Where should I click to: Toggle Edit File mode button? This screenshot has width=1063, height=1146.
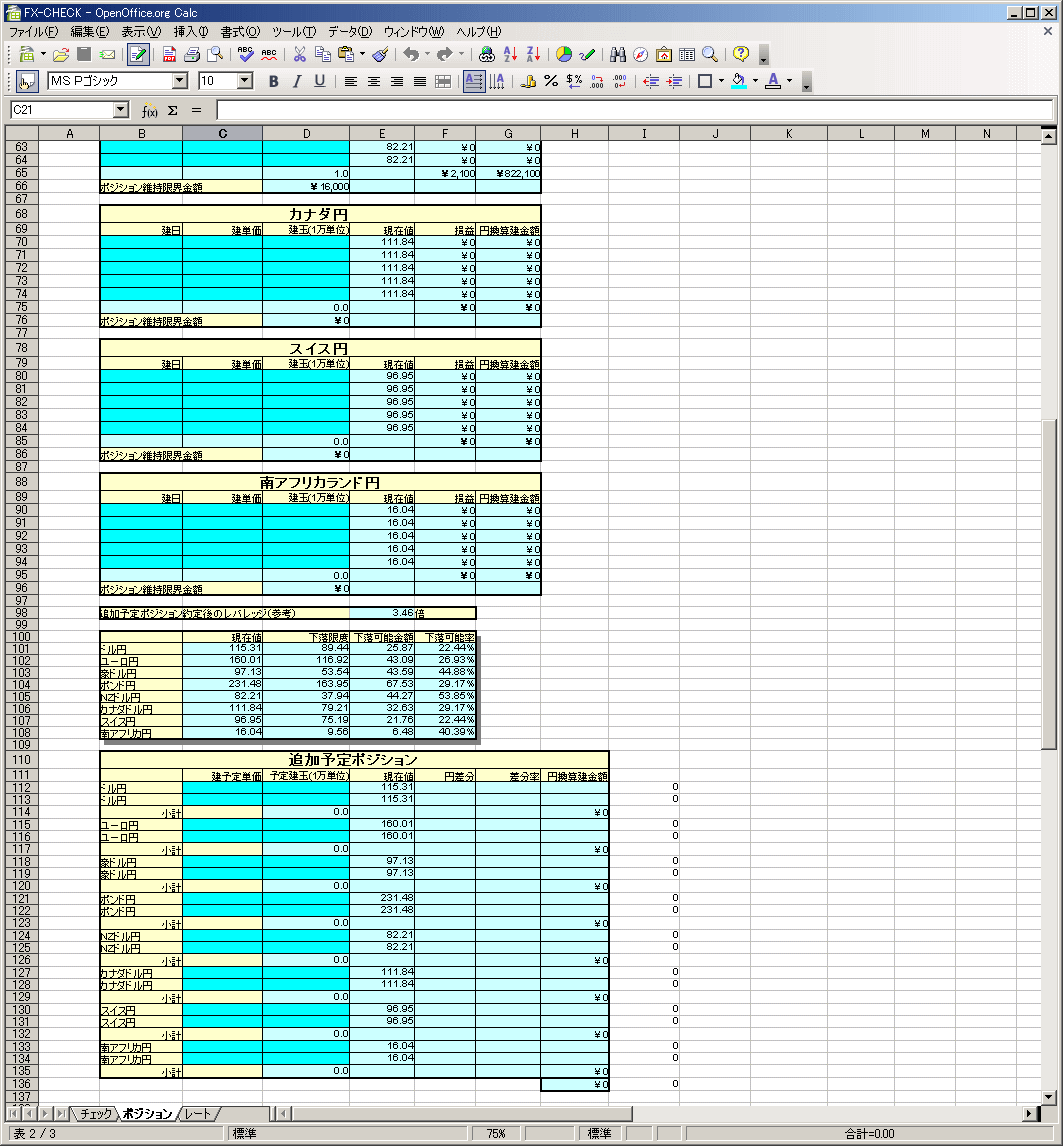138,54
